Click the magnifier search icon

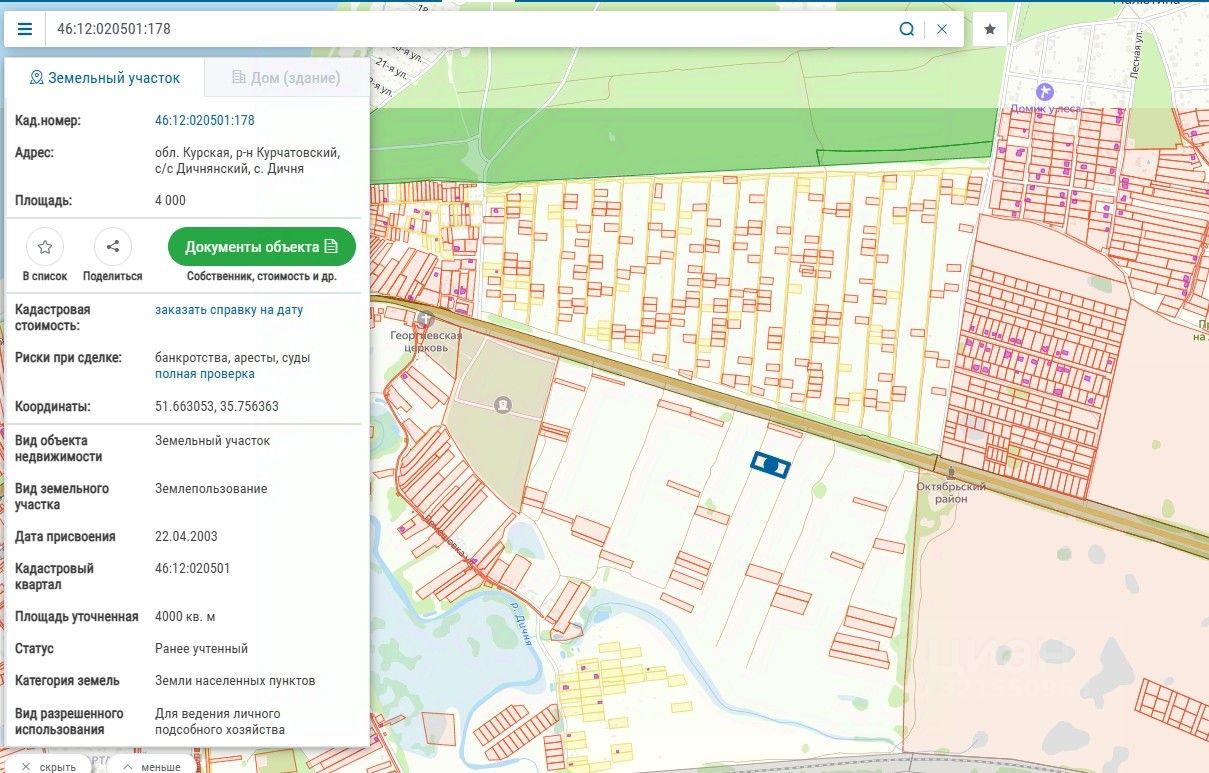point(906,29)
